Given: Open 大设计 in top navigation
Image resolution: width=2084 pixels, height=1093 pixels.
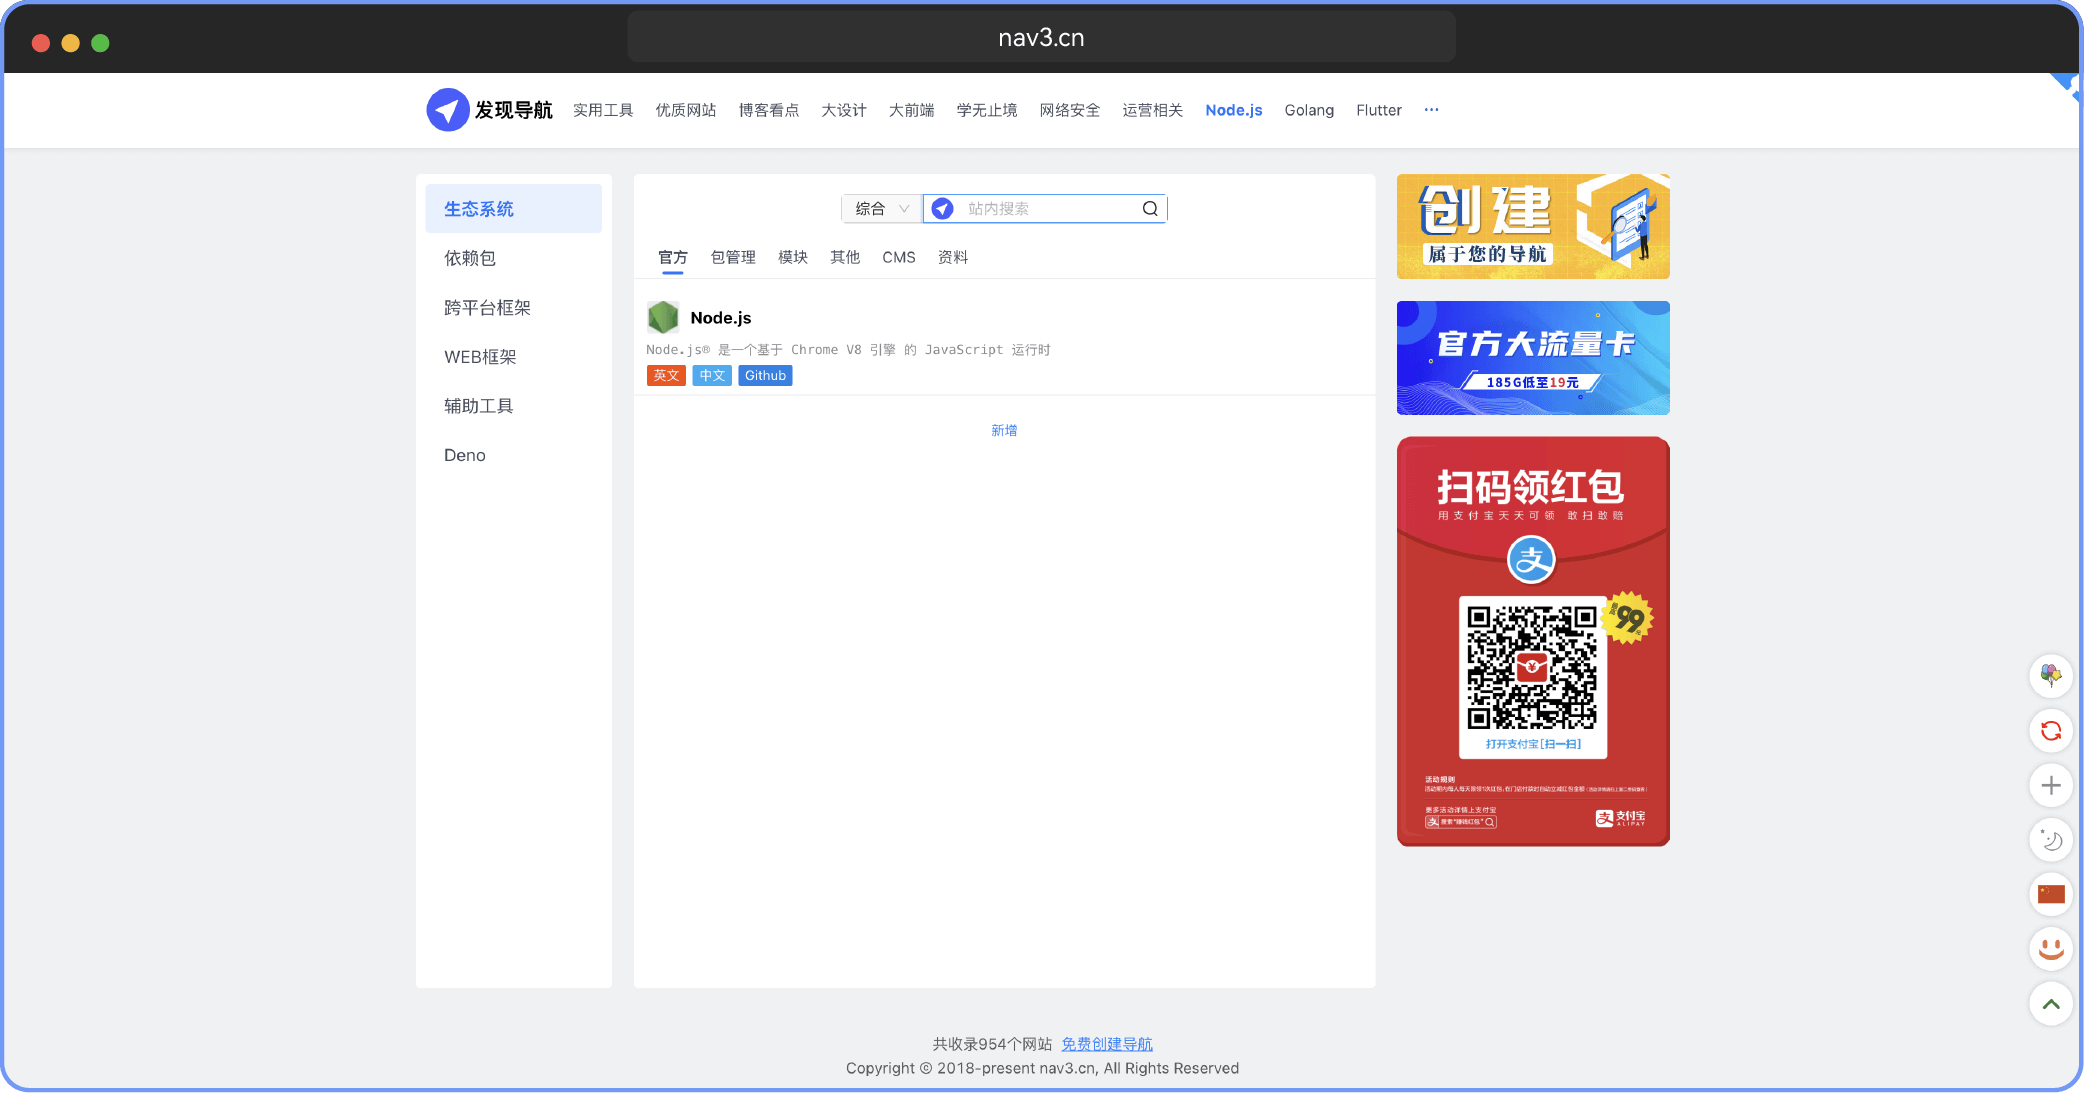Looking at the screenshot, I should coord(844,110).
